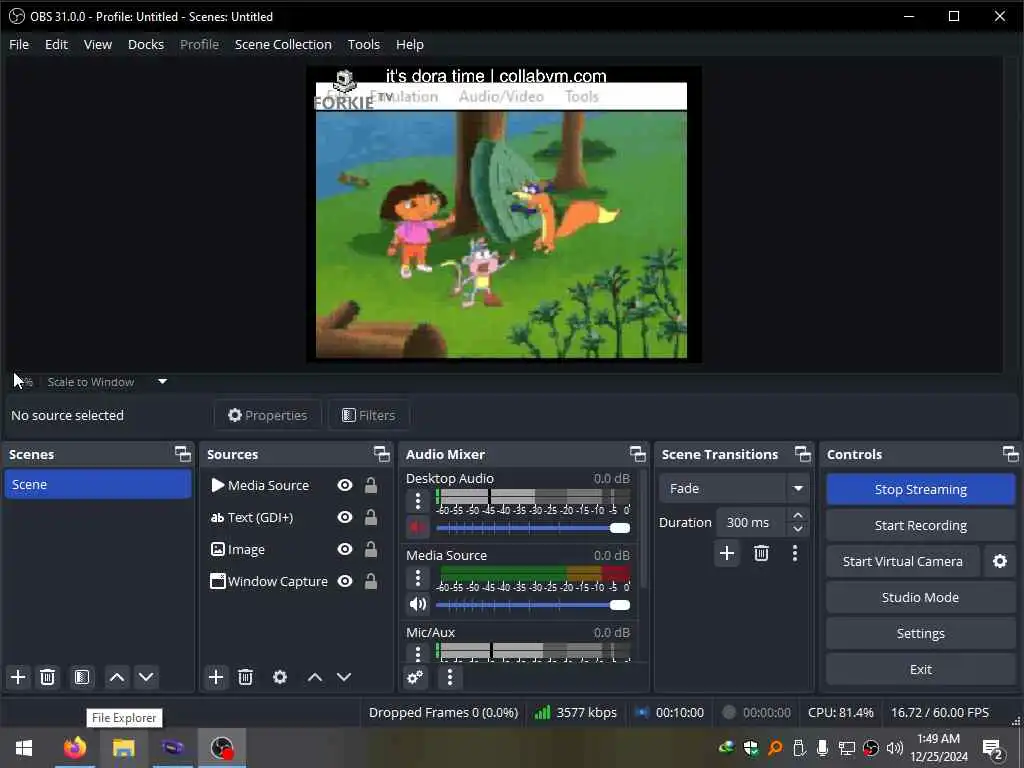Move scene down arrow in Scenes dock
The image size is (1024, 768).
[146, 677]
